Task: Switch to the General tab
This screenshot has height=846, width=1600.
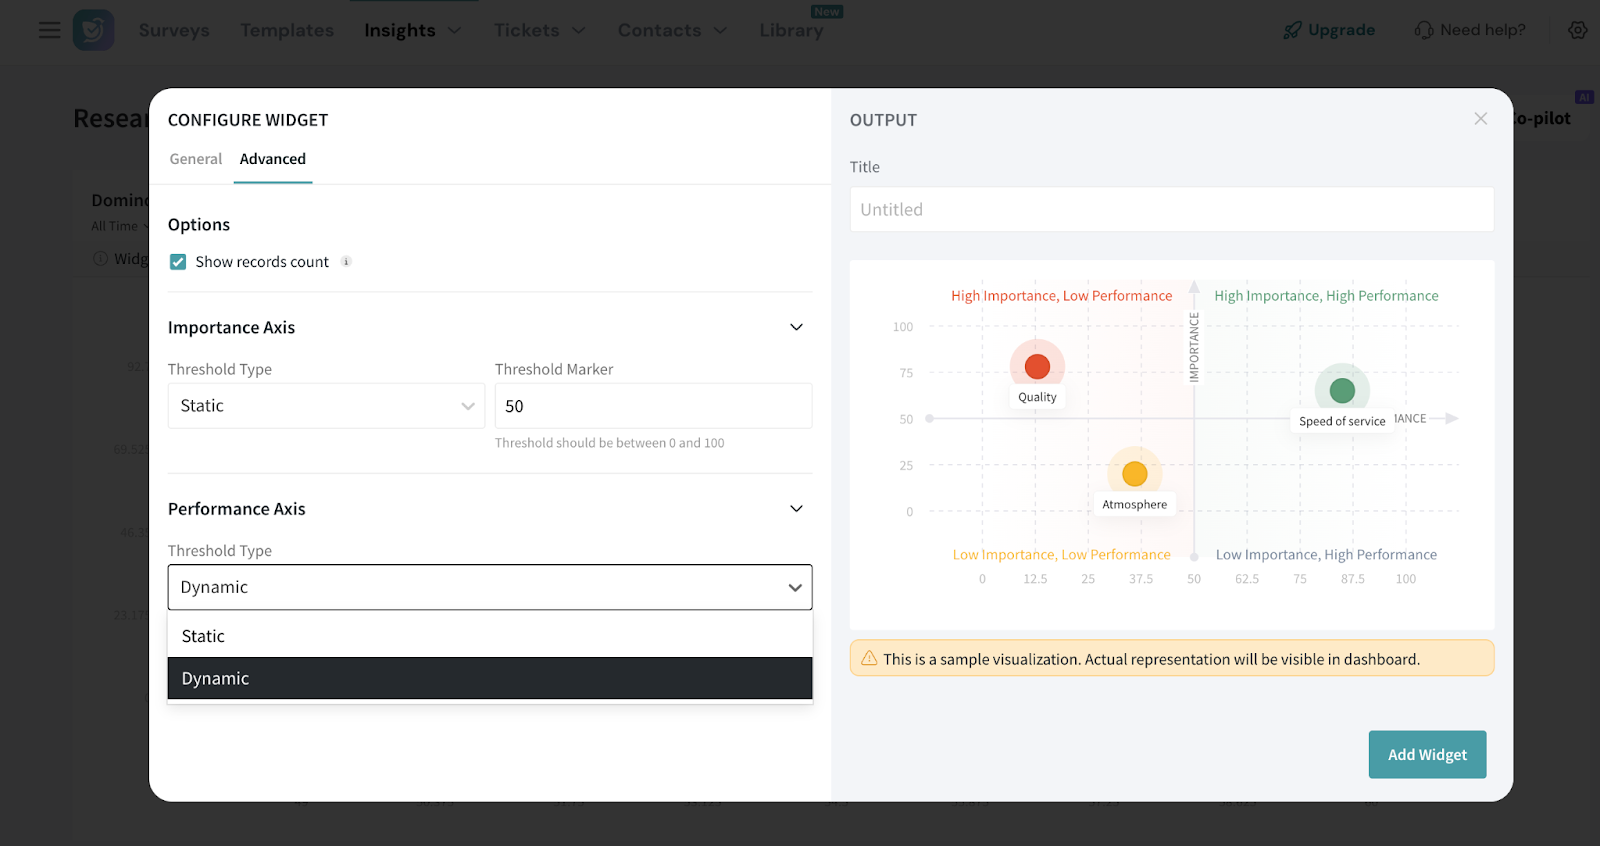Action: coord(196,159)
